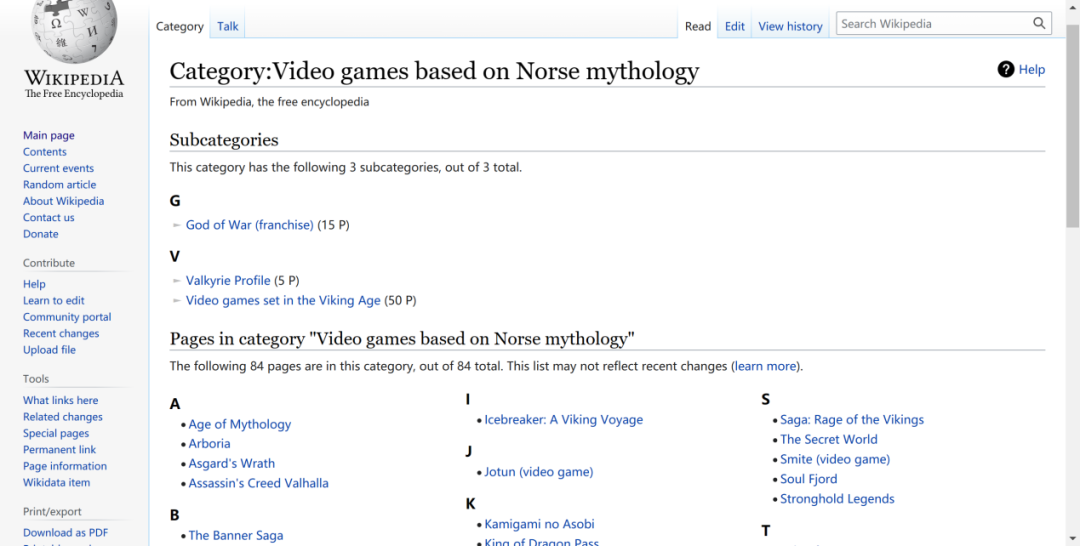Open About Wikipedia link
Image resolution: width=1080 pixels, height=546 pixels.
click(63, 202)
